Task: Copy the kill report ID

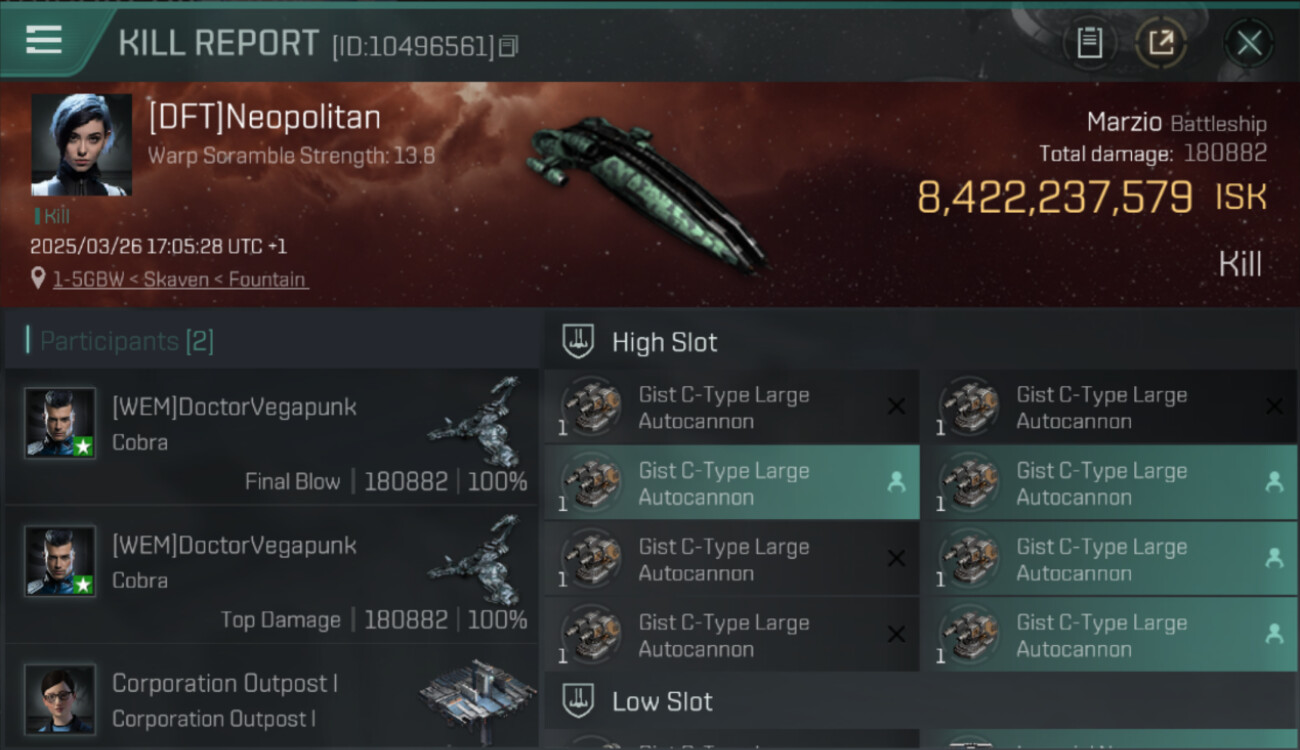Action: pyautogui.click(x=509, y=46)
